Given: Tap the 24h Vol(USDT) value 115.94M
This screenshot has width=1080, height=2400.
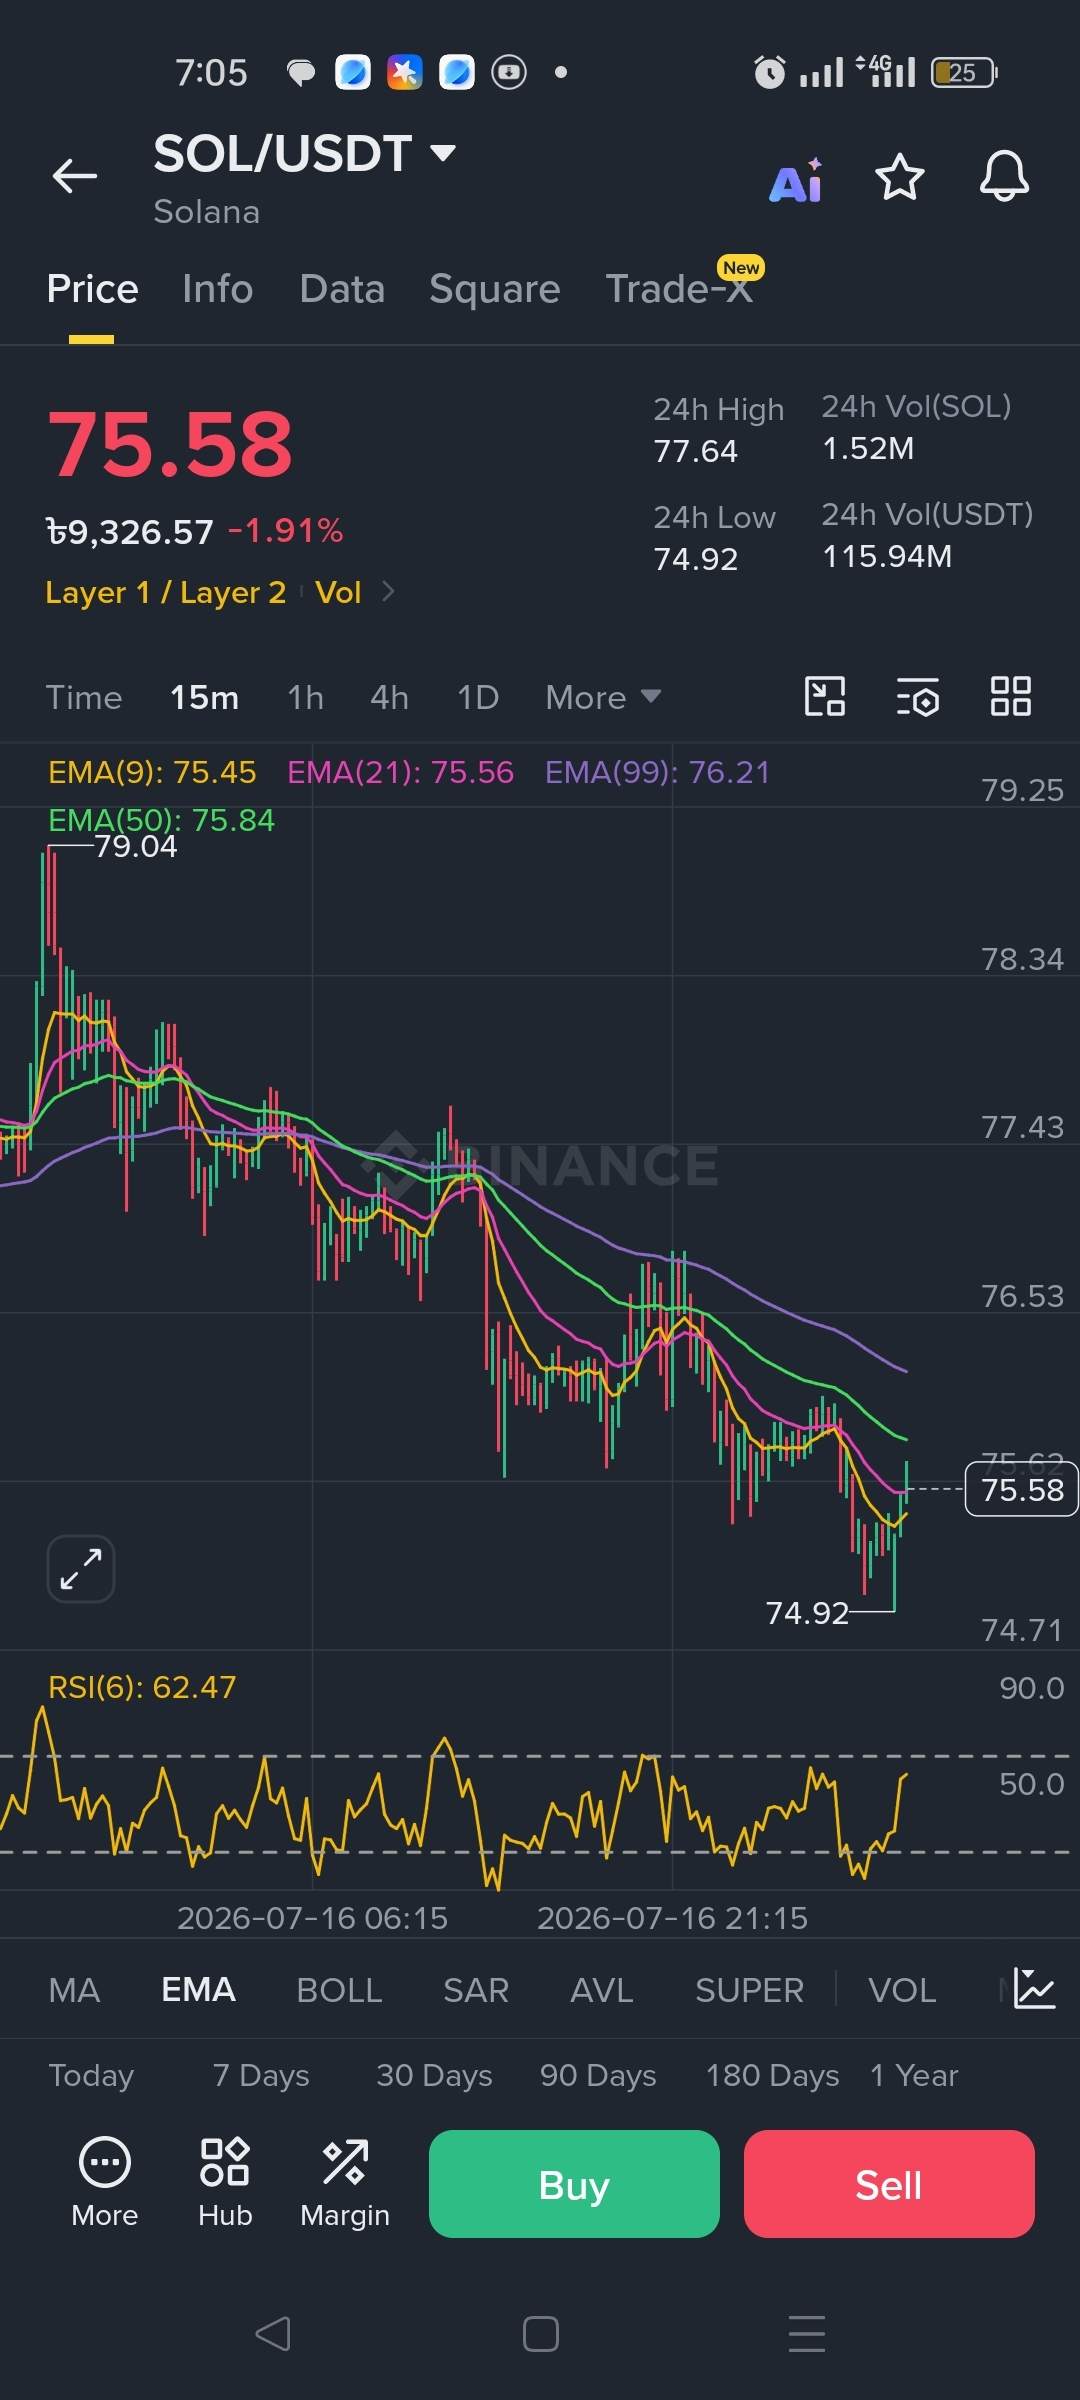Looking at the screenshot, I should (x=887, y=556).
